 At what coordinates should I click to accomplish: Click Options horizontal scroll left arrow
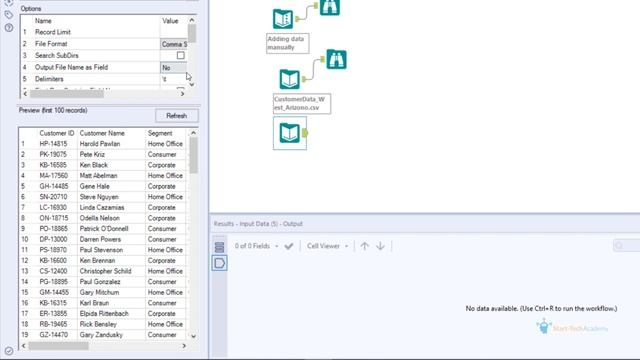pyautogui.click(x=25, y=94)
